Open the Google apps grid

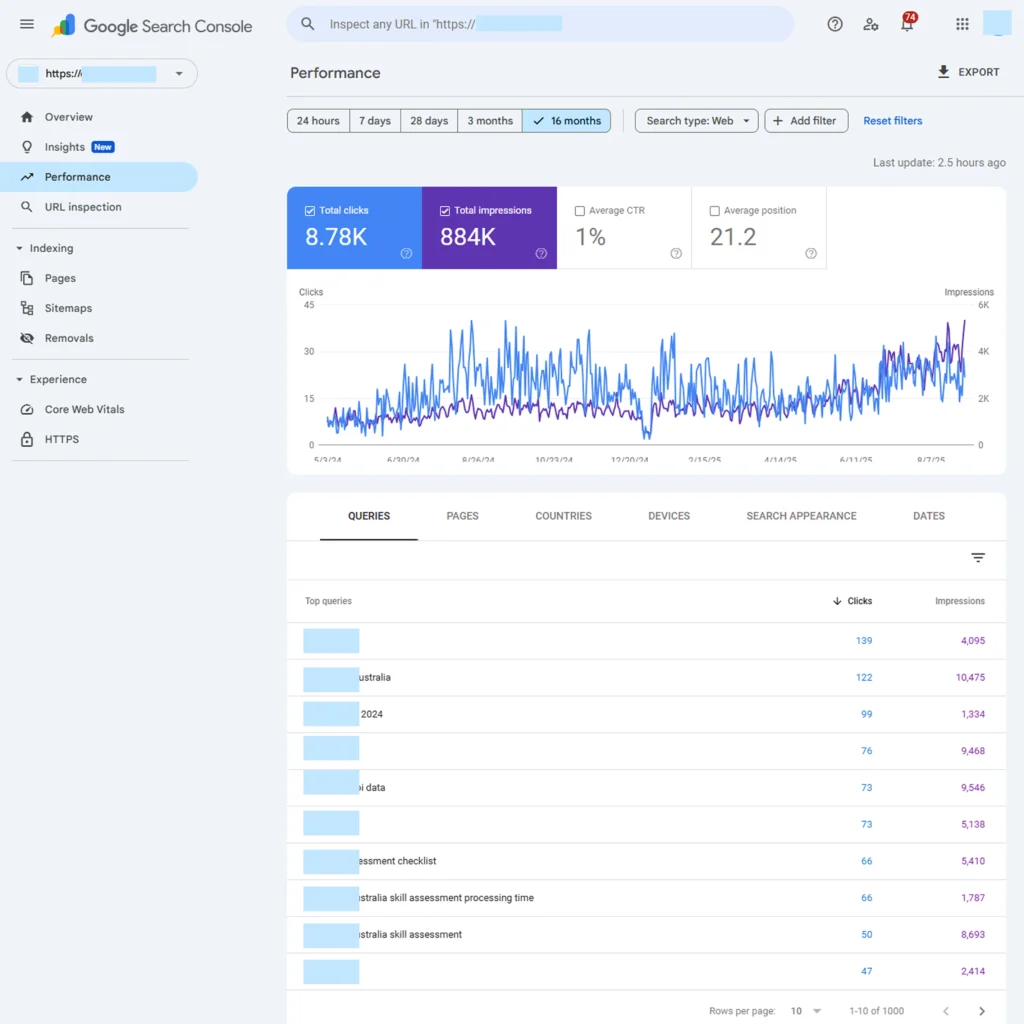point(962,25)
